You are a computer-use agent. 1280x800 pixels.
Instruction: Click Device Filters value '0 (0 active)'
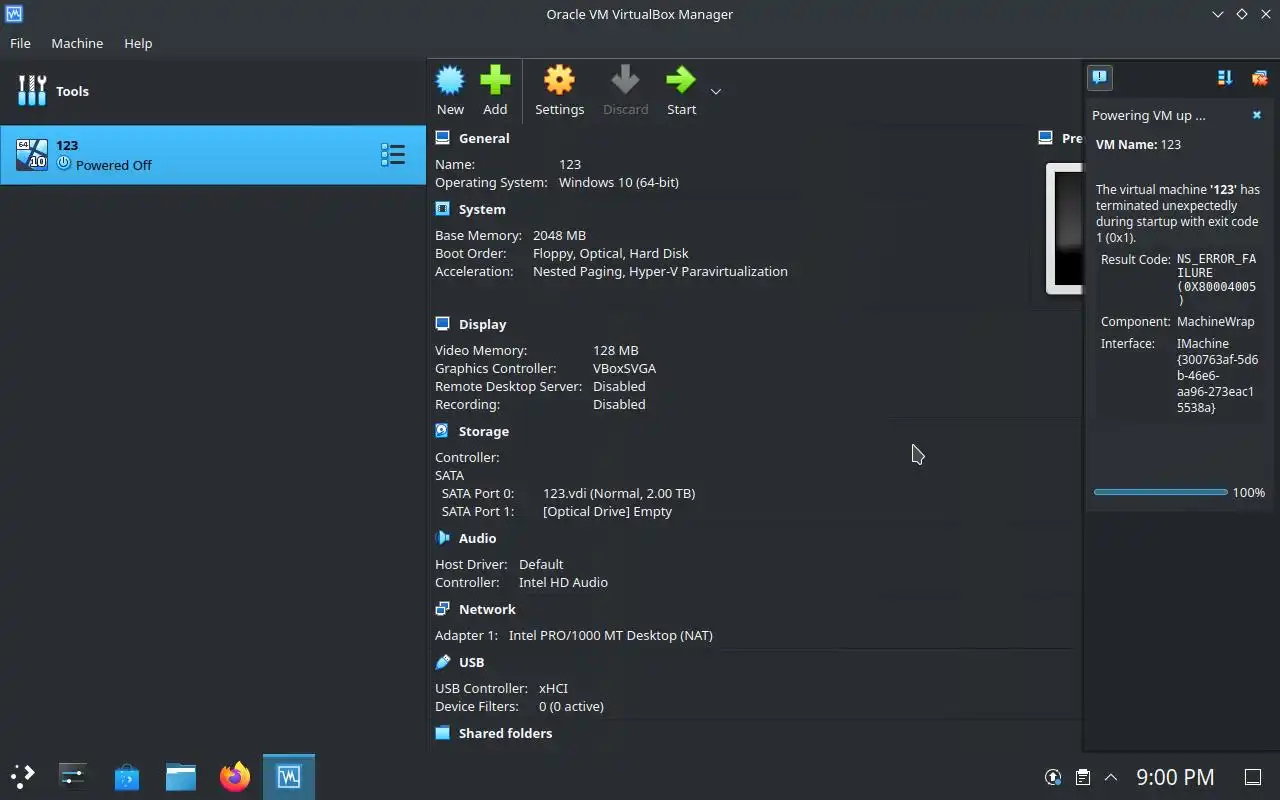(571, 706)
